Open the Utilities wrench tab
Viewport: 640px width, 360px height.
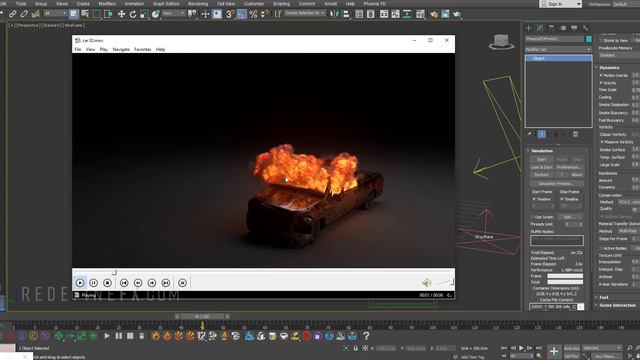(586, 28)
